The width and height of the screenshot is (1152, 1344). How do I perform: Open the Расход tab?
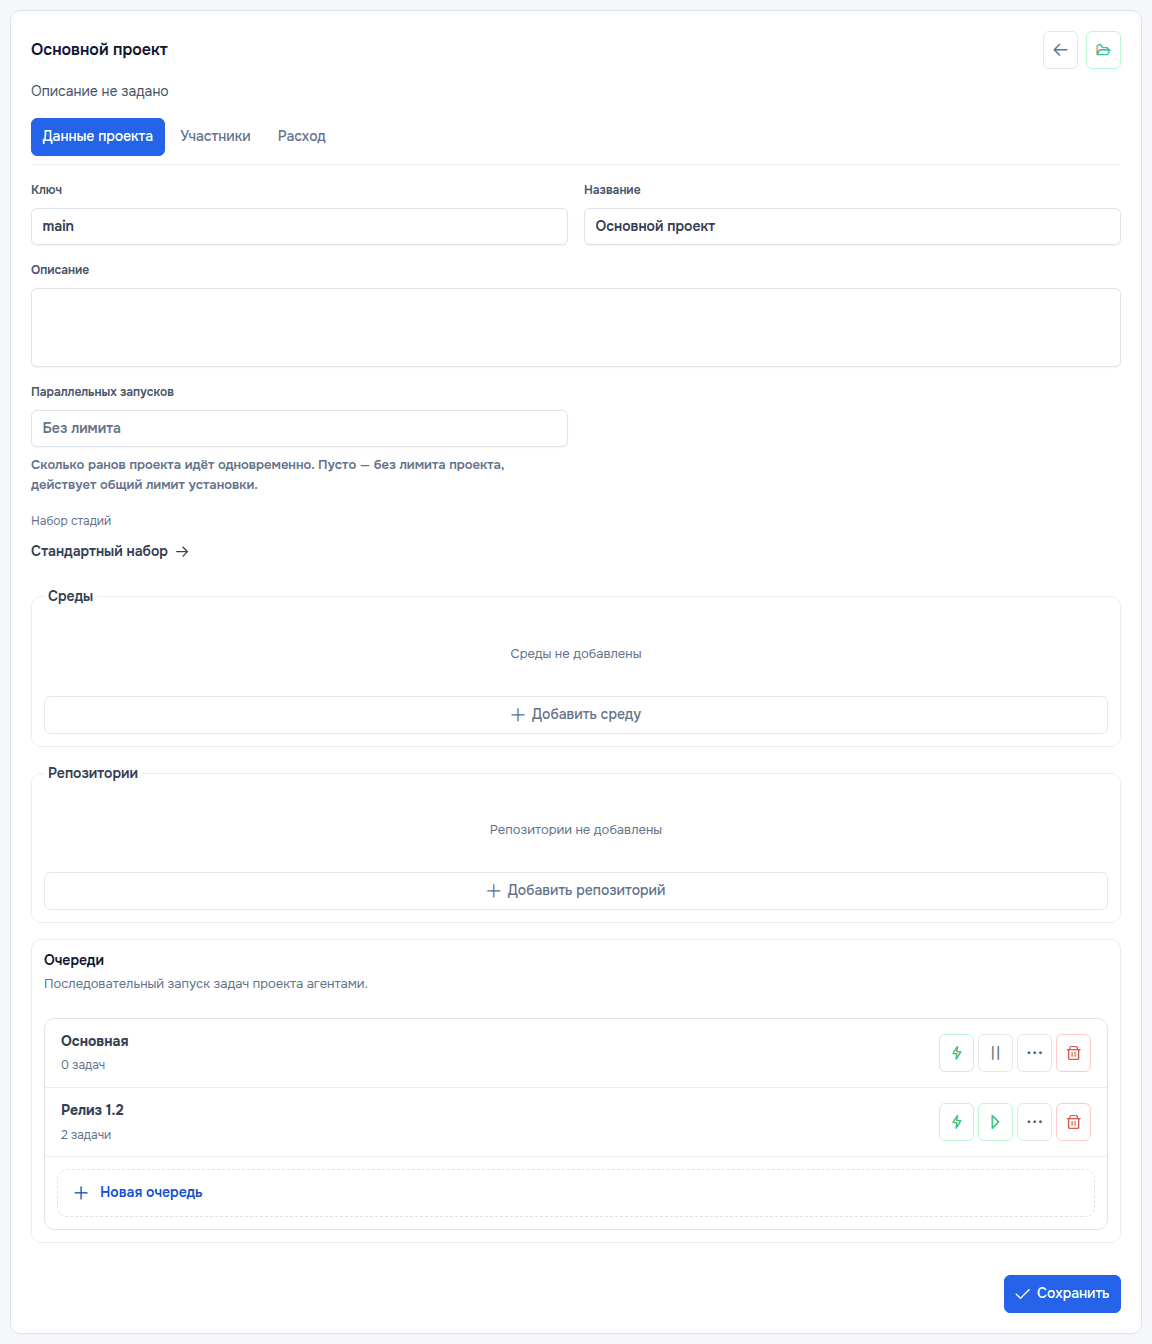tap(302, 137)
